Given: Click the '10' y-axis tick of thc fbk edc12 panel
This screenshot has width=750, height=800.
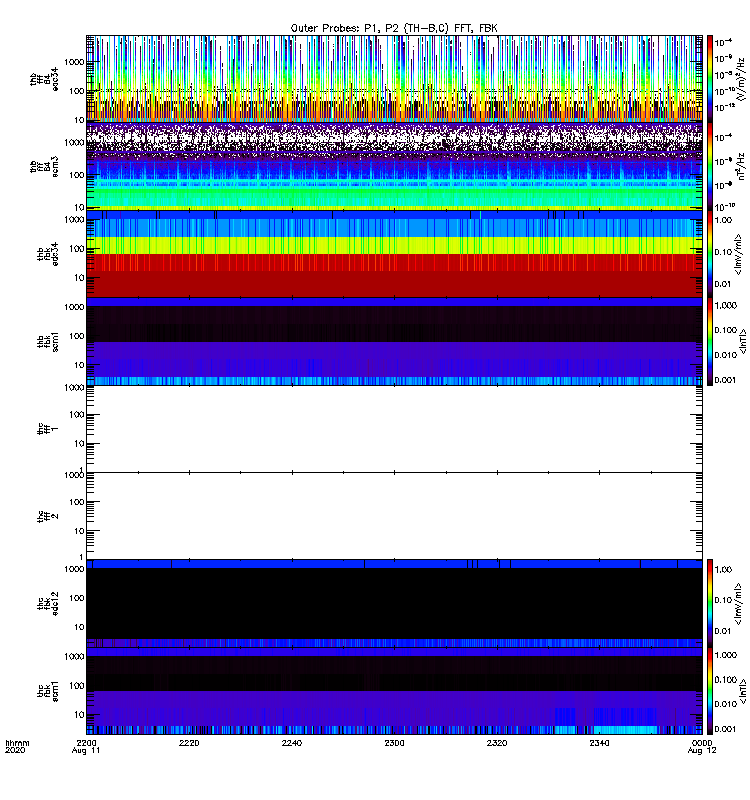Looking at the screenshot, I should (x=79, y=627).
